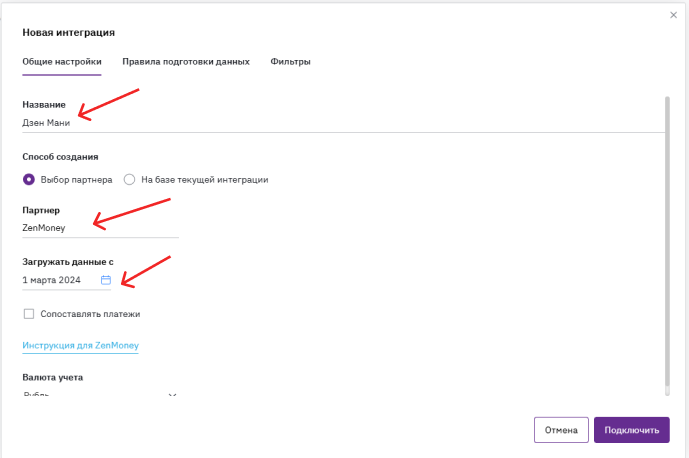Open the Партнер ZenMoney dropdown
Screen dimensions: 689x458
pos(100,228)
